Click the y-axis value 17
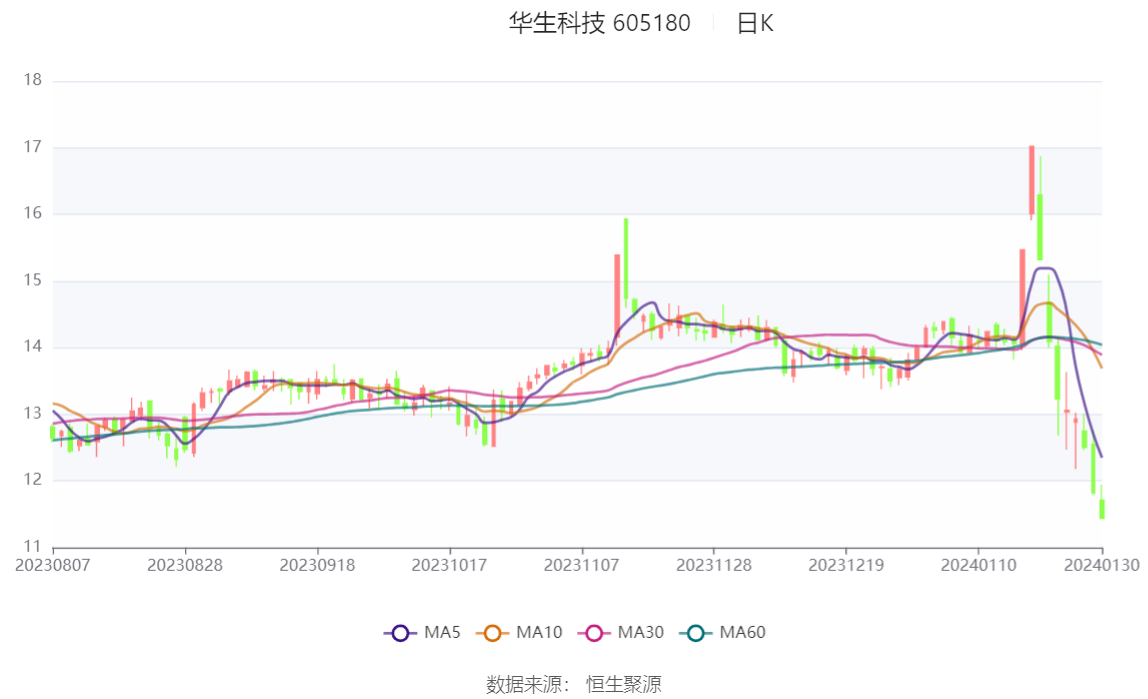The height and width of the screenshot is (699, 1148). pyautogui.click(x=32, y=146)
